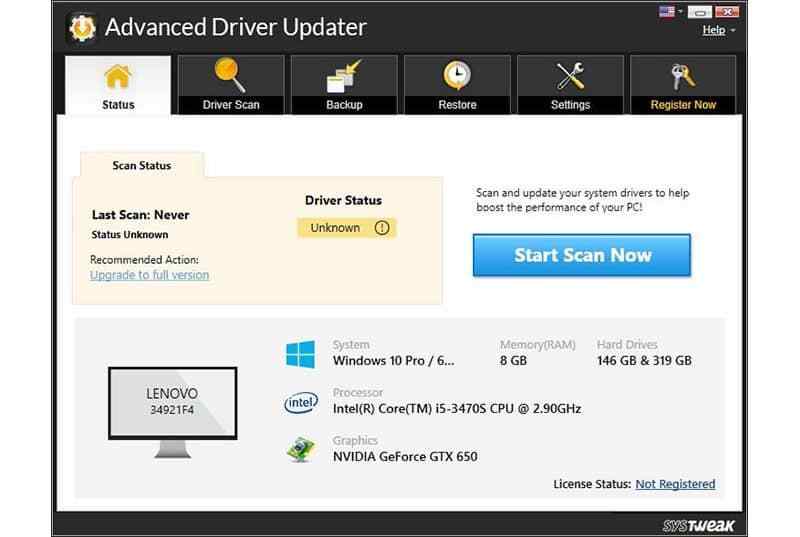Click the 'Last Scan: Never' text
800x537 pixels.
click(140, 215)
